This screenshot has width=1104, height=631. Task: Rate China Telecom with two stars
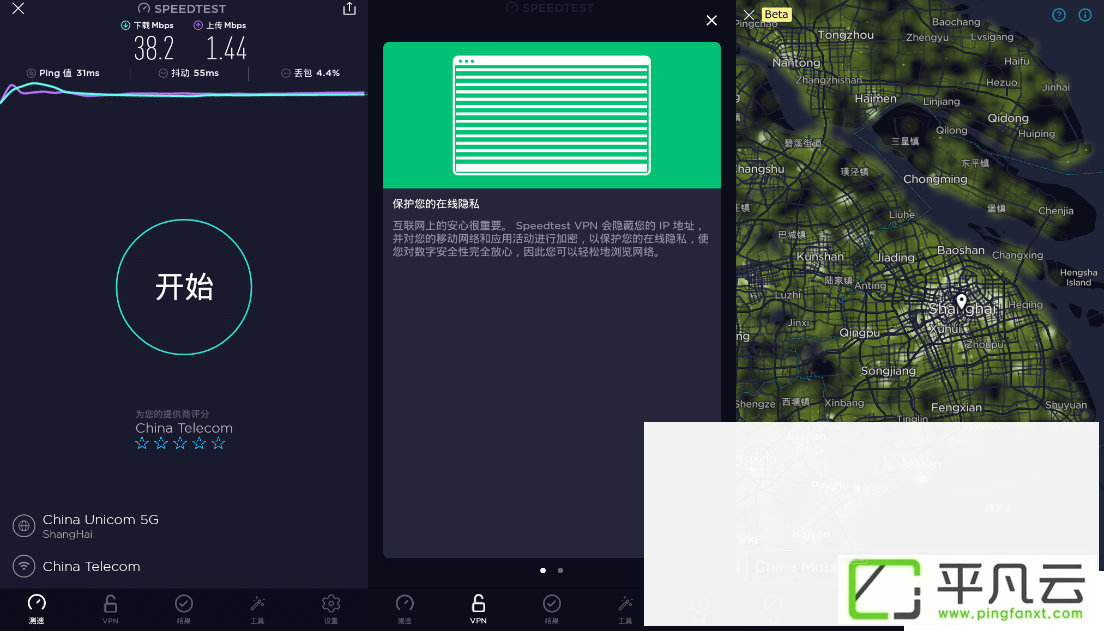coord(161,443)
